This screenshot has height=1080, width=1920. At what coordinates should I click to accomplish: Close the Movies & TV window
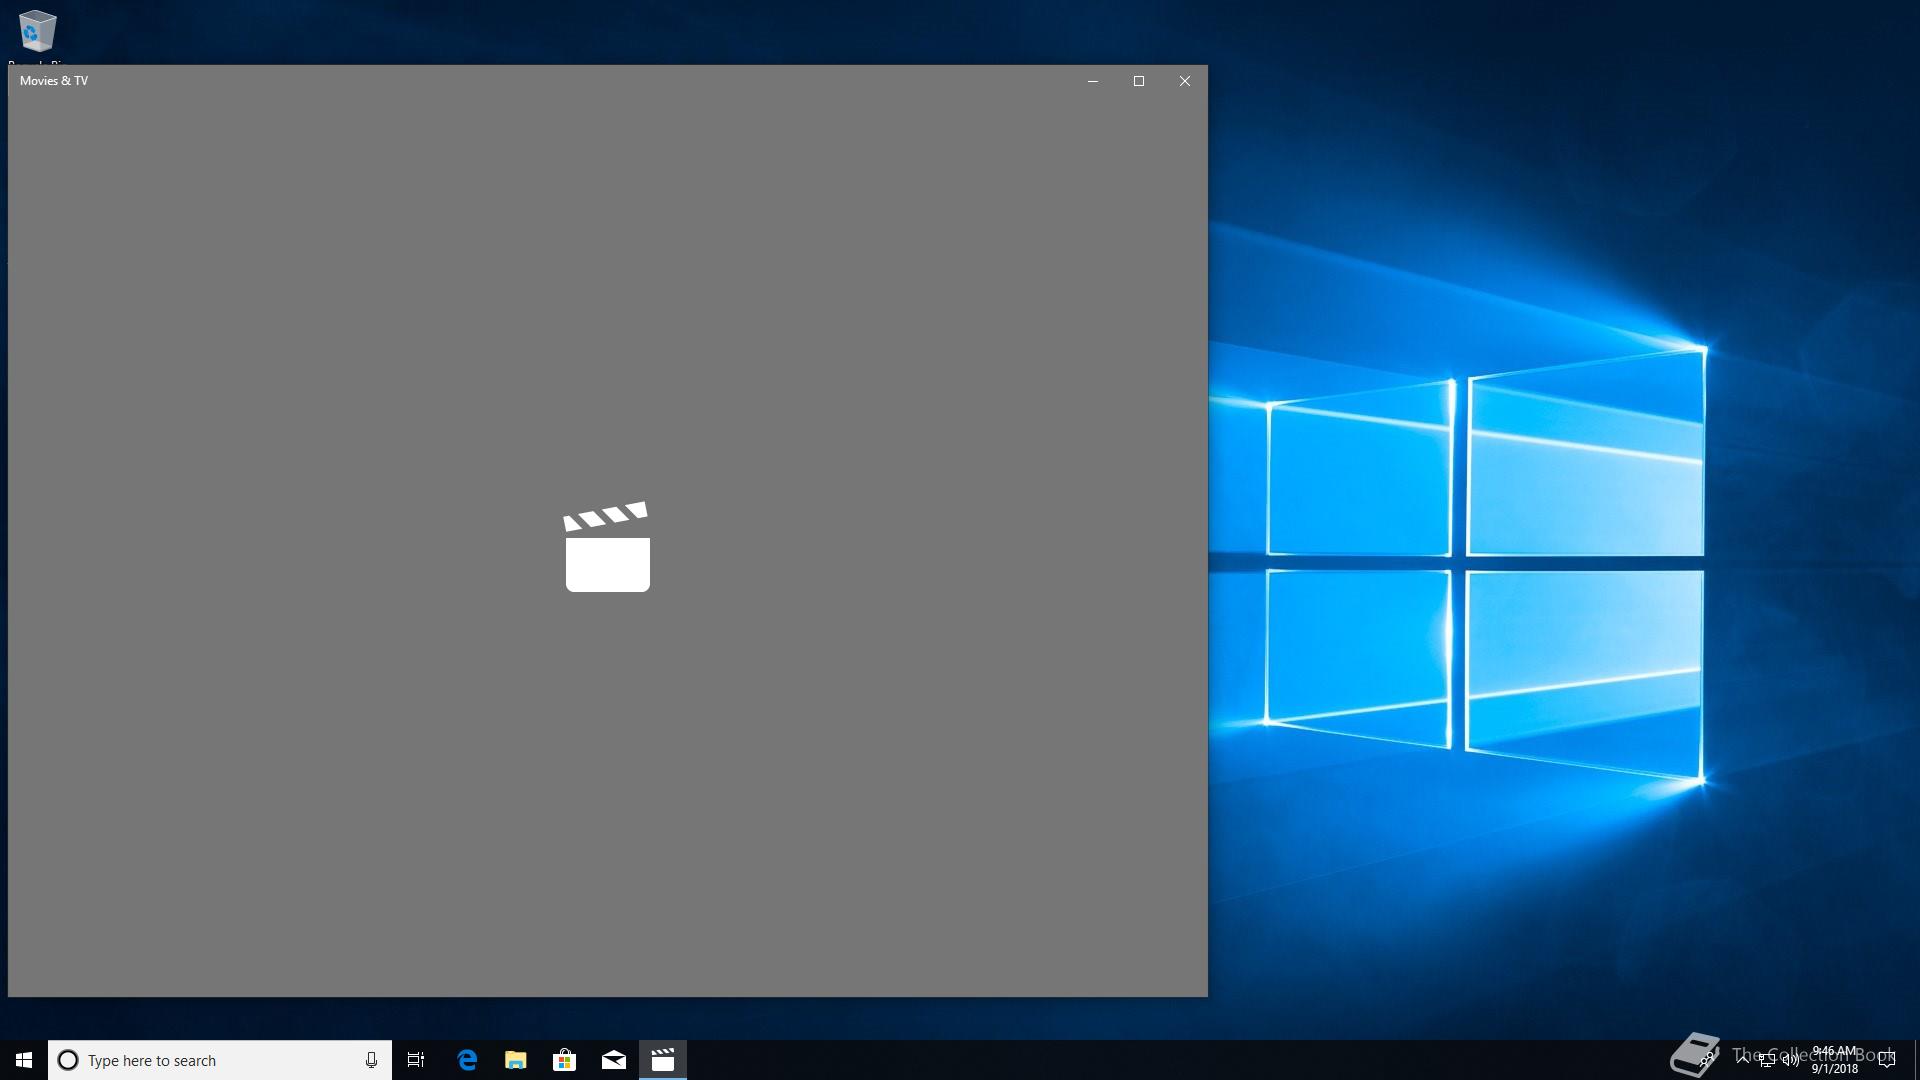pyautogui.click(x=1185, y=81)
